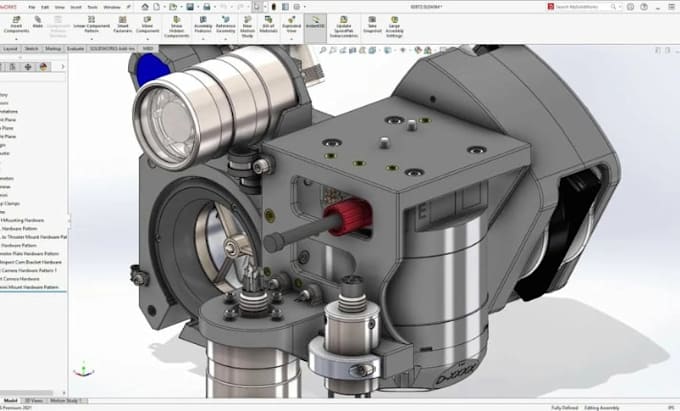
Task: Expand Exploded View dropdown arrow
Action: coord(291,39)
